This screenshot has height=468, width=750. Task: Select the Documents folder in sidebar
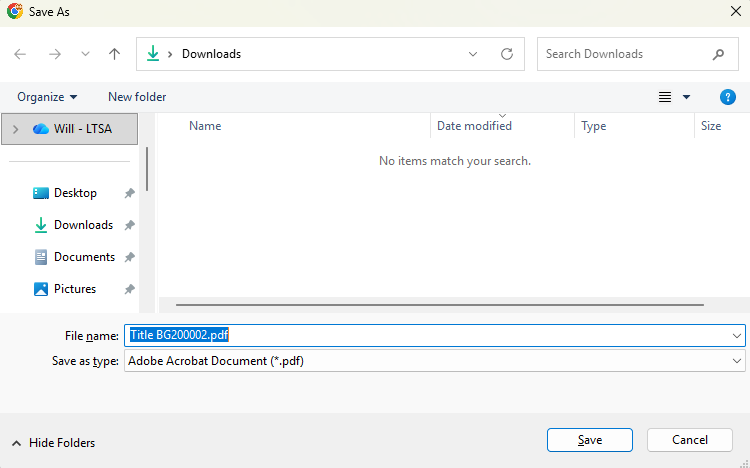(x=84, y=257)
